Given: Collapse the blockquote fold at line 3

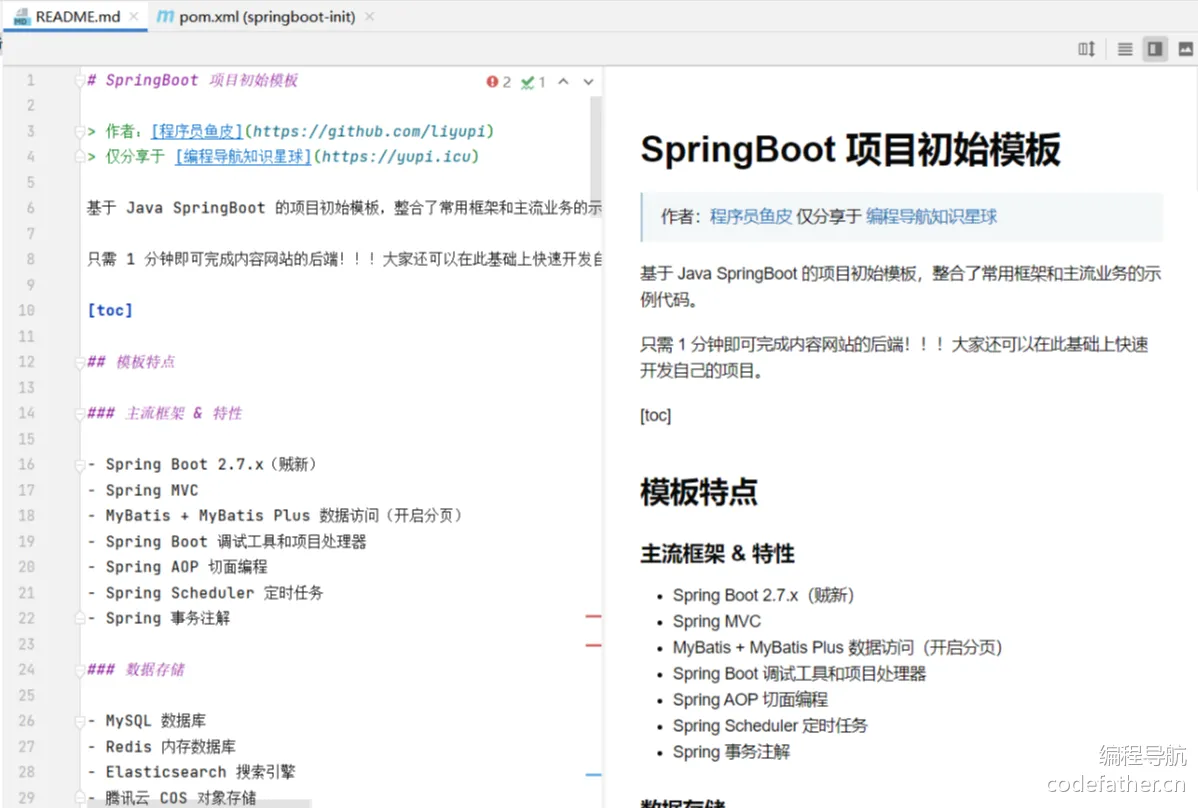Looking at the screenshot, I should click(79, 131).
